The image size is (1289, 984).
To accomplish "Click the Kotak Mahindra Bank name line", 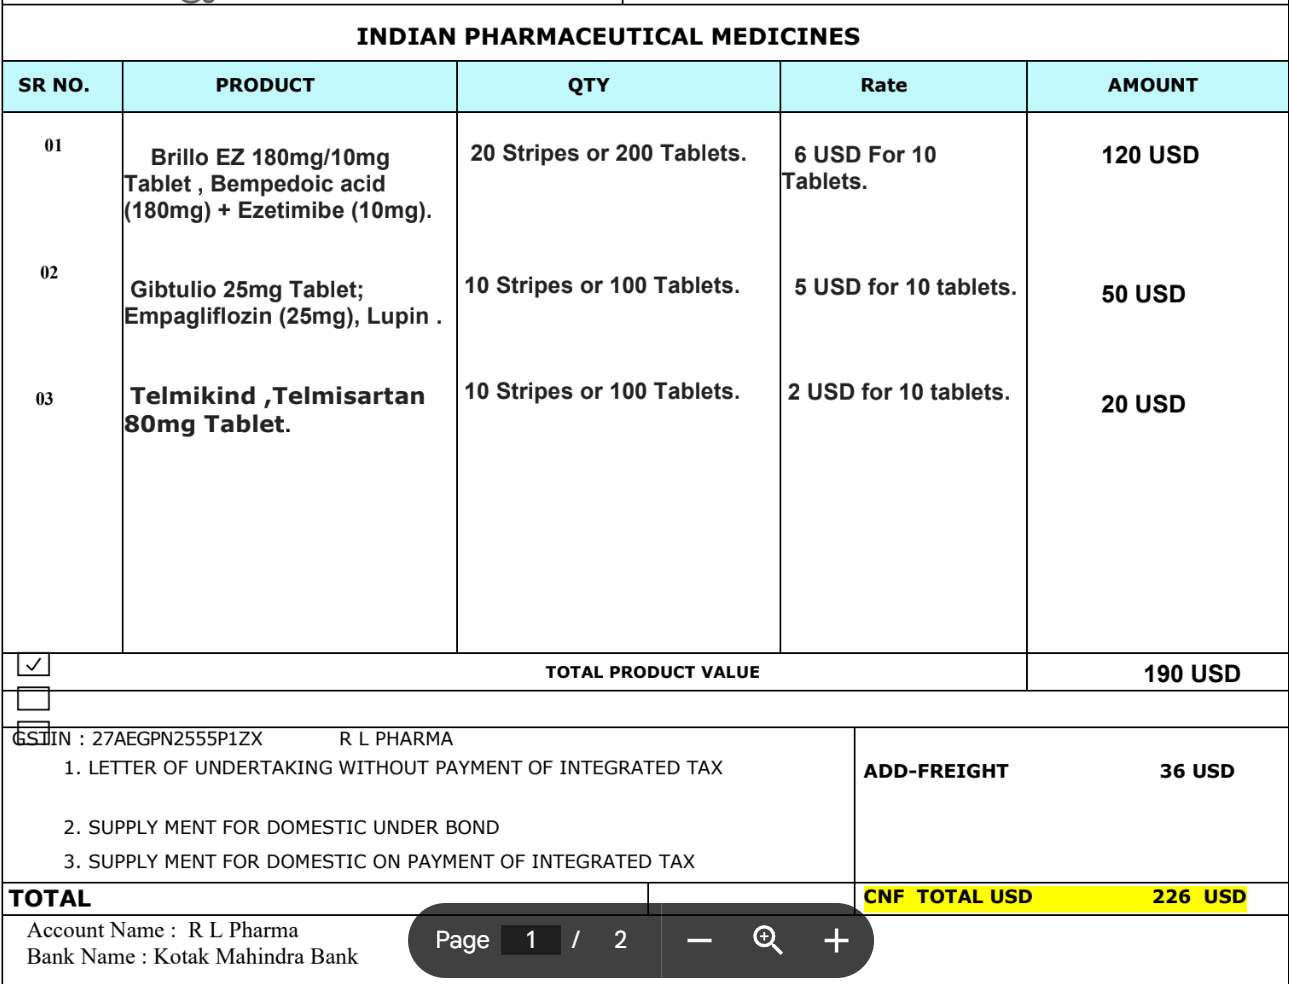I will [x=192, y=957].
